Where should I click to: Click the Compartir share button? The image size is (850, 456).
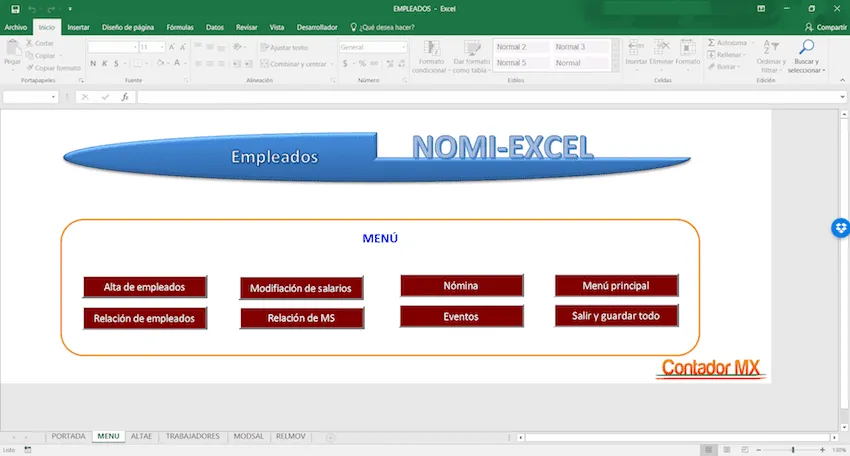click(826, 27)
